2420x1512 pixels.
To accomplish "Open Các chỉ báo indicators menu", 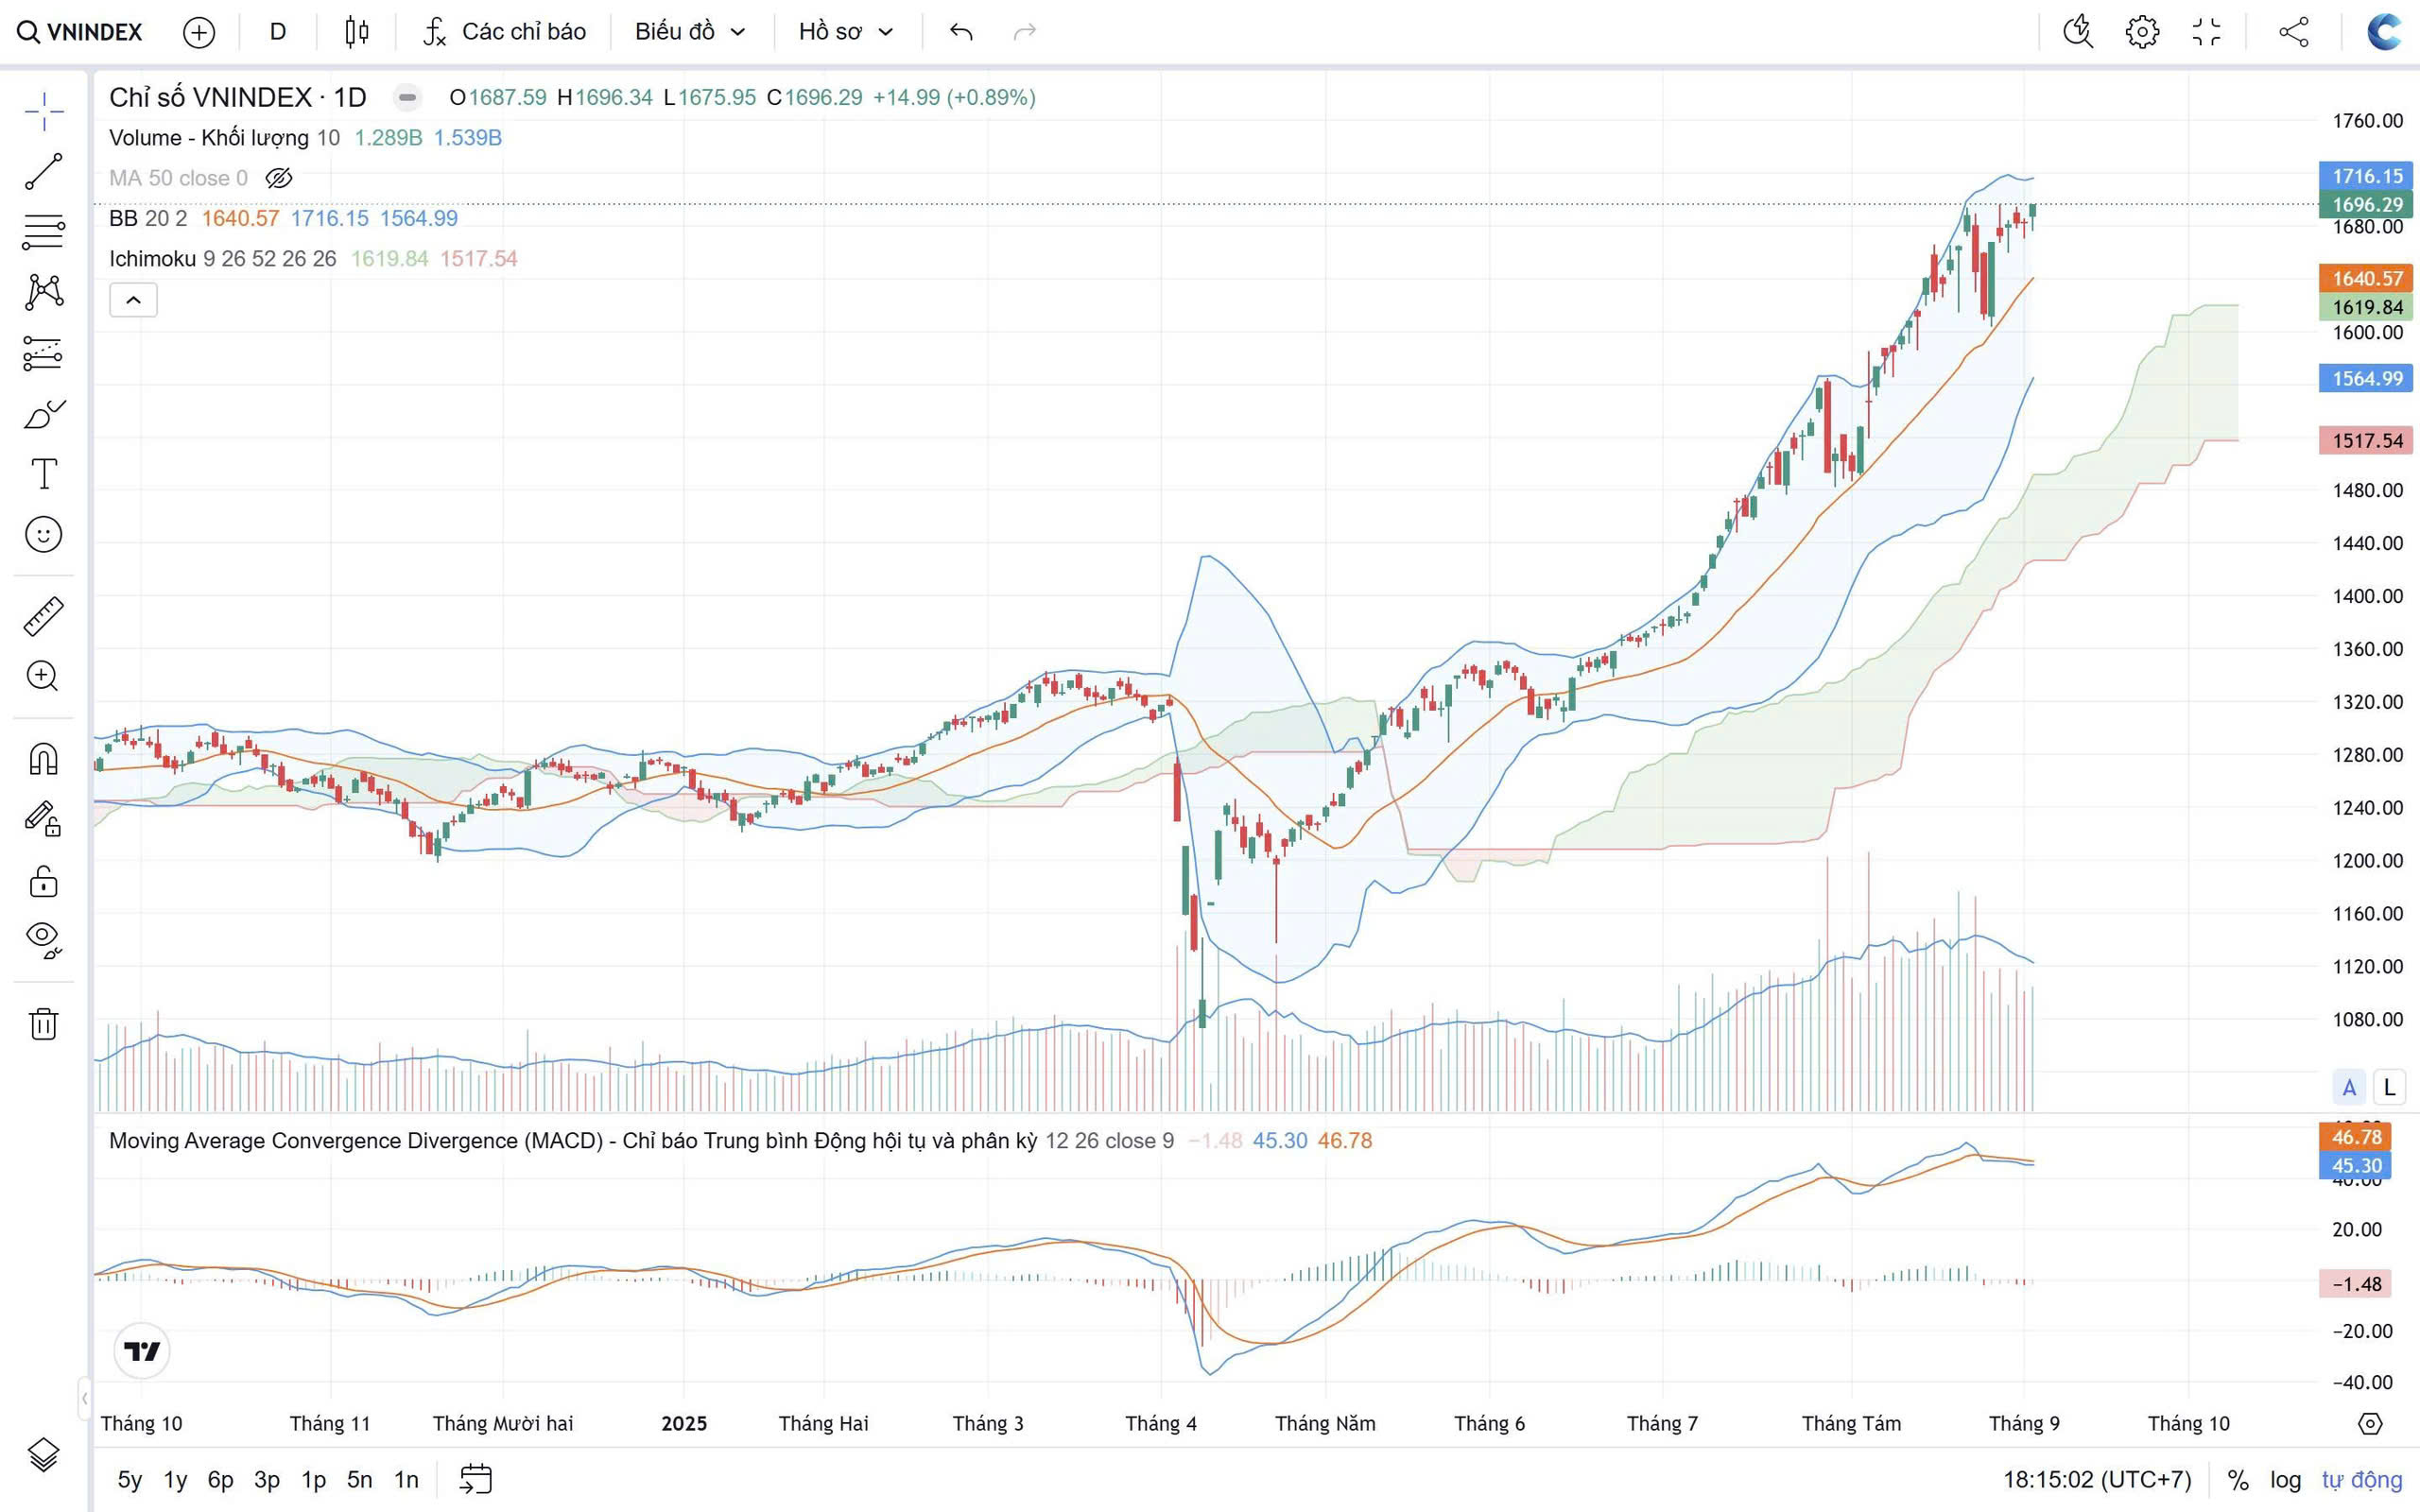I will click(x=505, y=32).
